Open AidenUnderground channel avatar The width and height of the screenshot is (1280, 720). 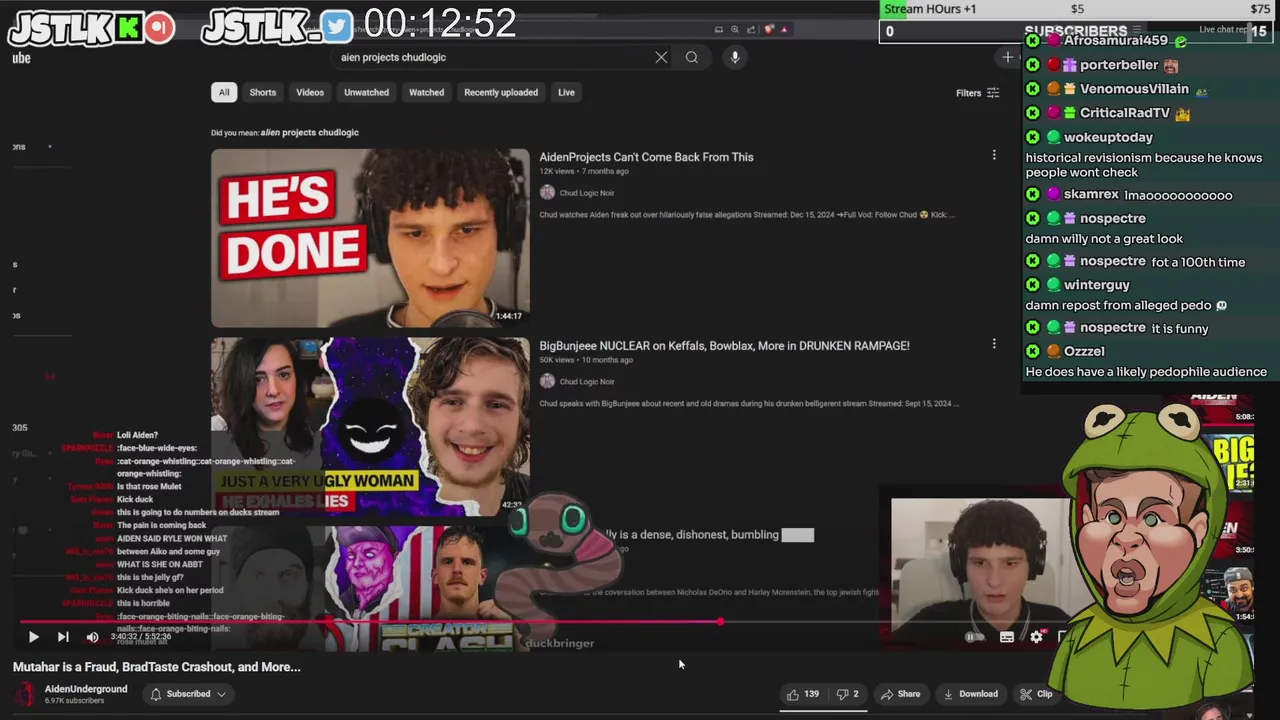coord(25,694)
